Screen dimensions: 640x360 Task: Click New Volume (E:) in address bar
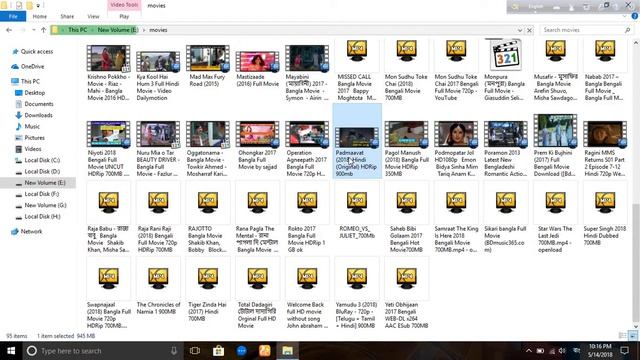pos(118,30)
